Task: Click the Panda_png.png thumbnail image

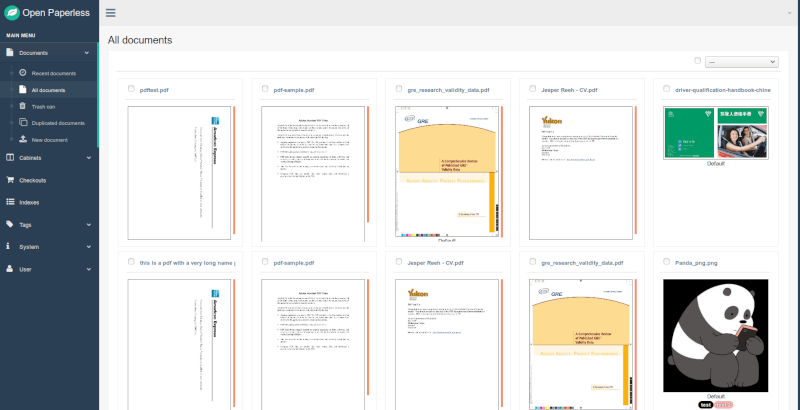Action: (x=715, y=334)
